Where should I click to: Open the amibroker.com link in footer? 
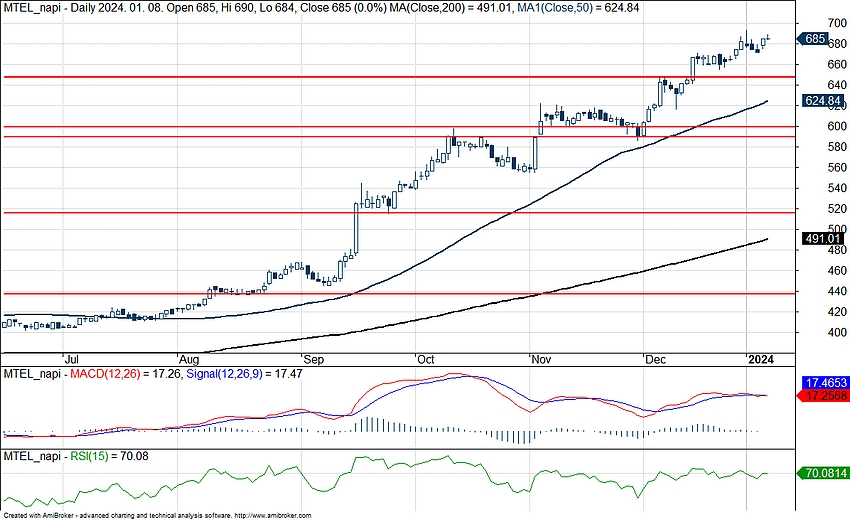click(273, 516)
